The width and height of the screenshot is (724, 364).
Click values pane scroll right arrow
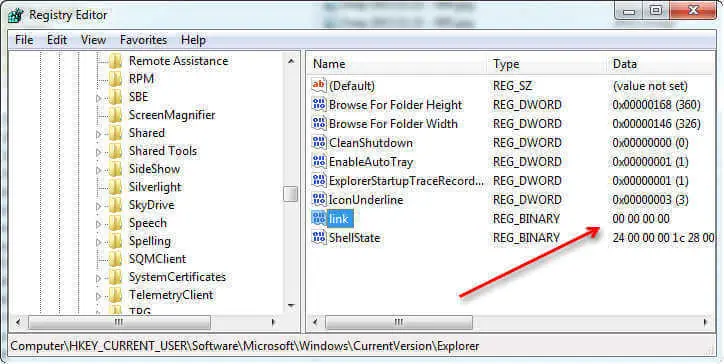pos(706,322)
